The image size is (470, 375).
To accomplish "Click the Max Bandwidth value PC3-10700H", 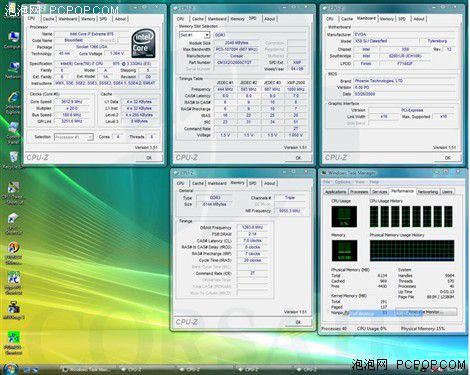I will point(236,49).
